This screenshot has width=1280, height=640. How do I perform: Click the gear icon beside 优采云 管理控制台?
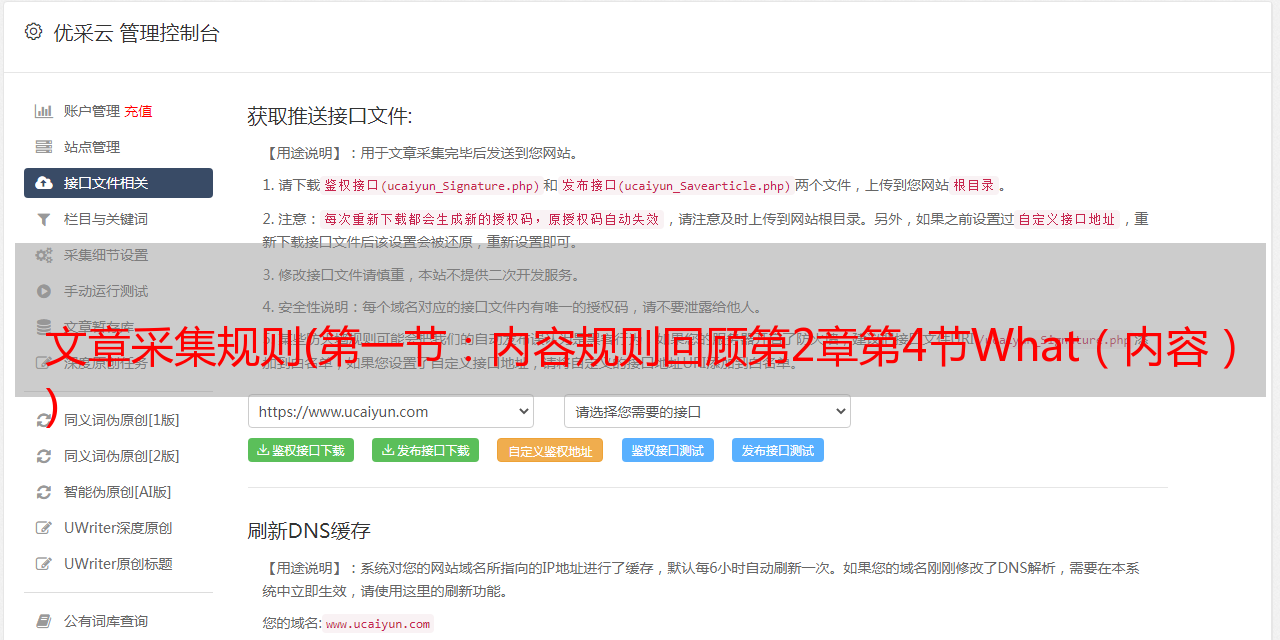click(x=33, y=32)
